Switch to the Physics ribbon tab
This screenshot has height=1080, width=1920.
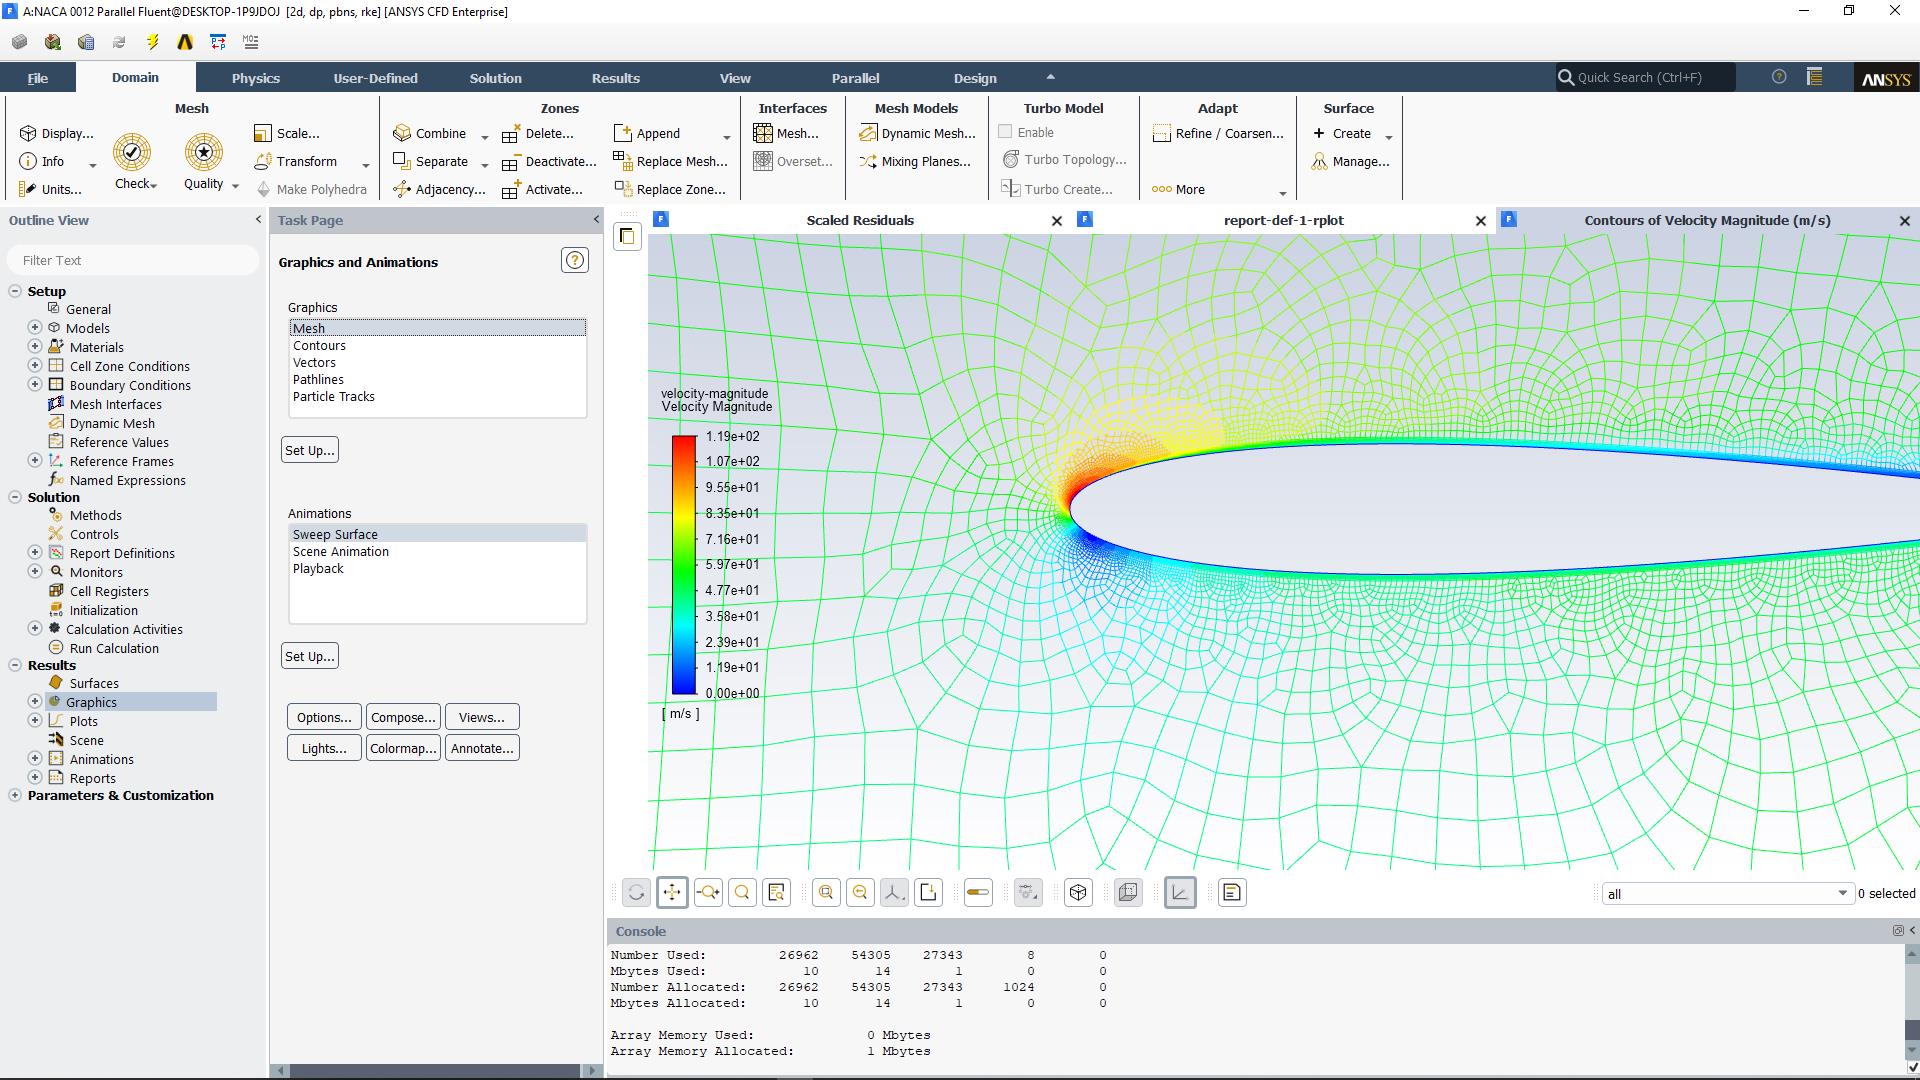click(256, 78)
